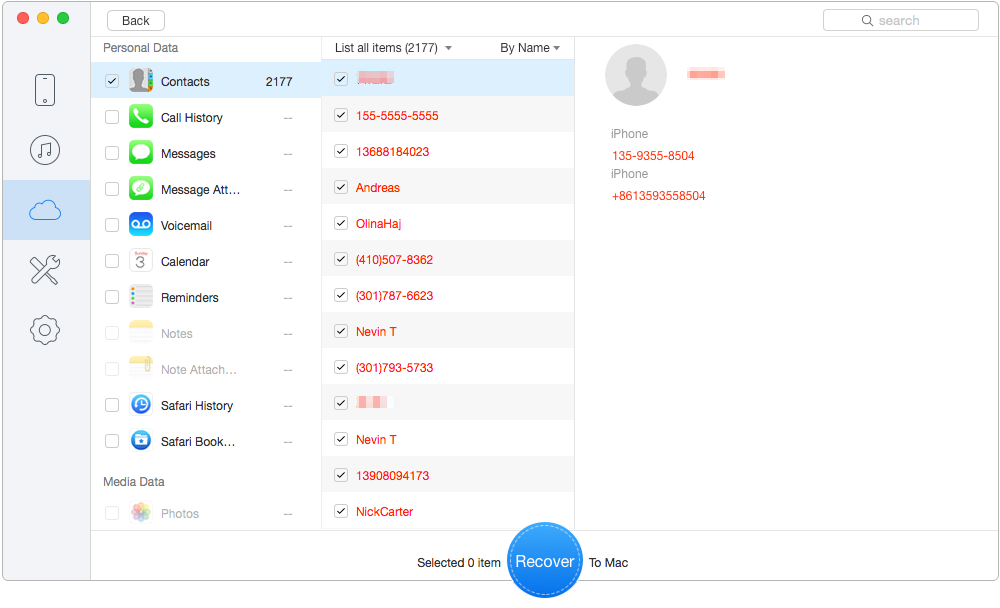Click the green Call History phone icon
This screenshot has height=608, width=1000.
coord(141,117)
